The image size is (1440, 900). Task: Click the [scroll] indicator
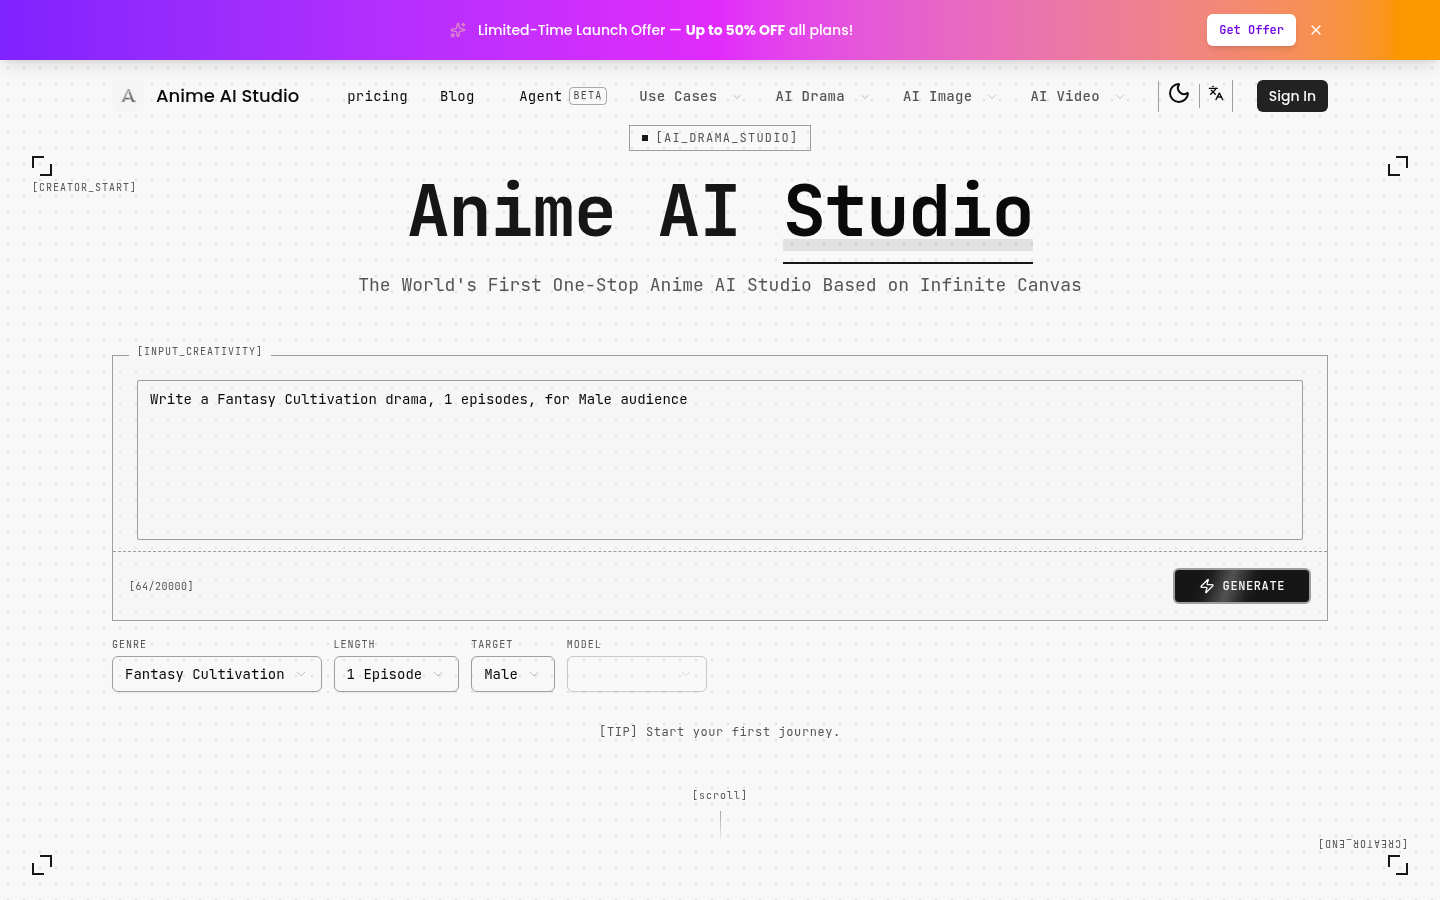pyautogui.click(x=720, y=795)
